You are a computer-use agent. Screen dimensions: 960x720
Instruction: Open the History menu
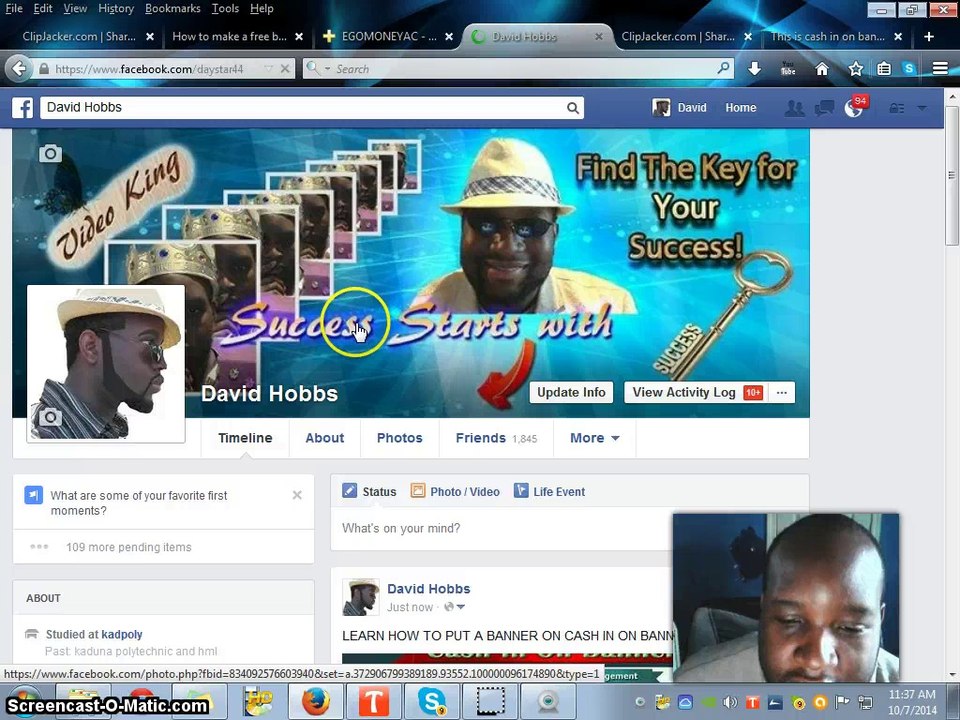tap(116, 9)
